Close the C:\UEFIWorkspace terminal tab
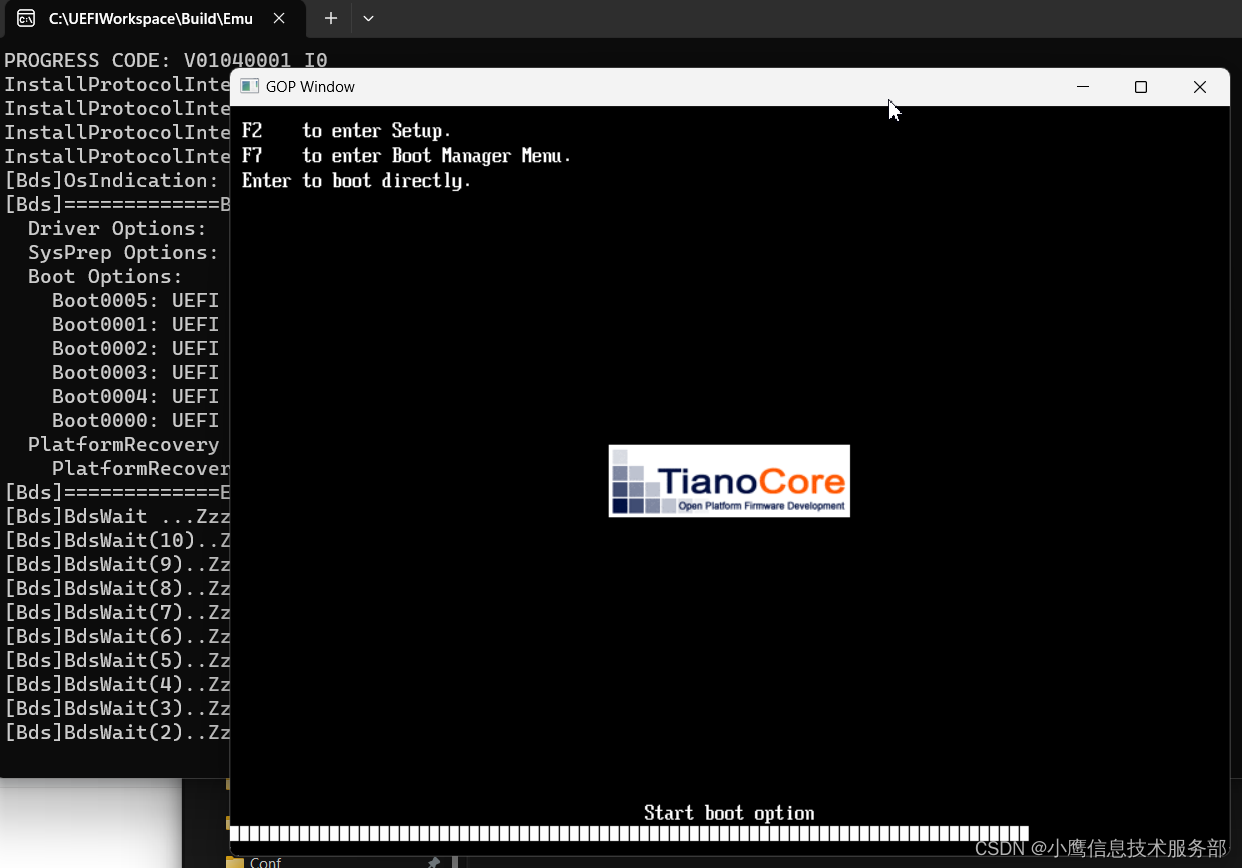The image size is (1242, 868). click(280, 18)
